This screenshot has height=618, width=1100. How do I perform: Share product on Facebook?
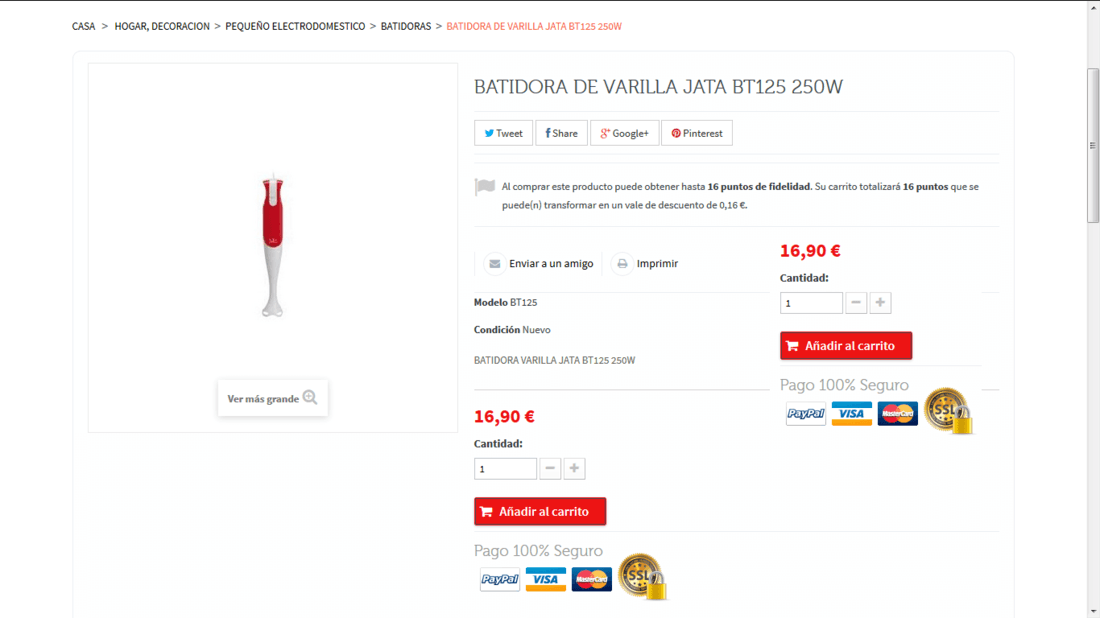(x=561, y=133)
